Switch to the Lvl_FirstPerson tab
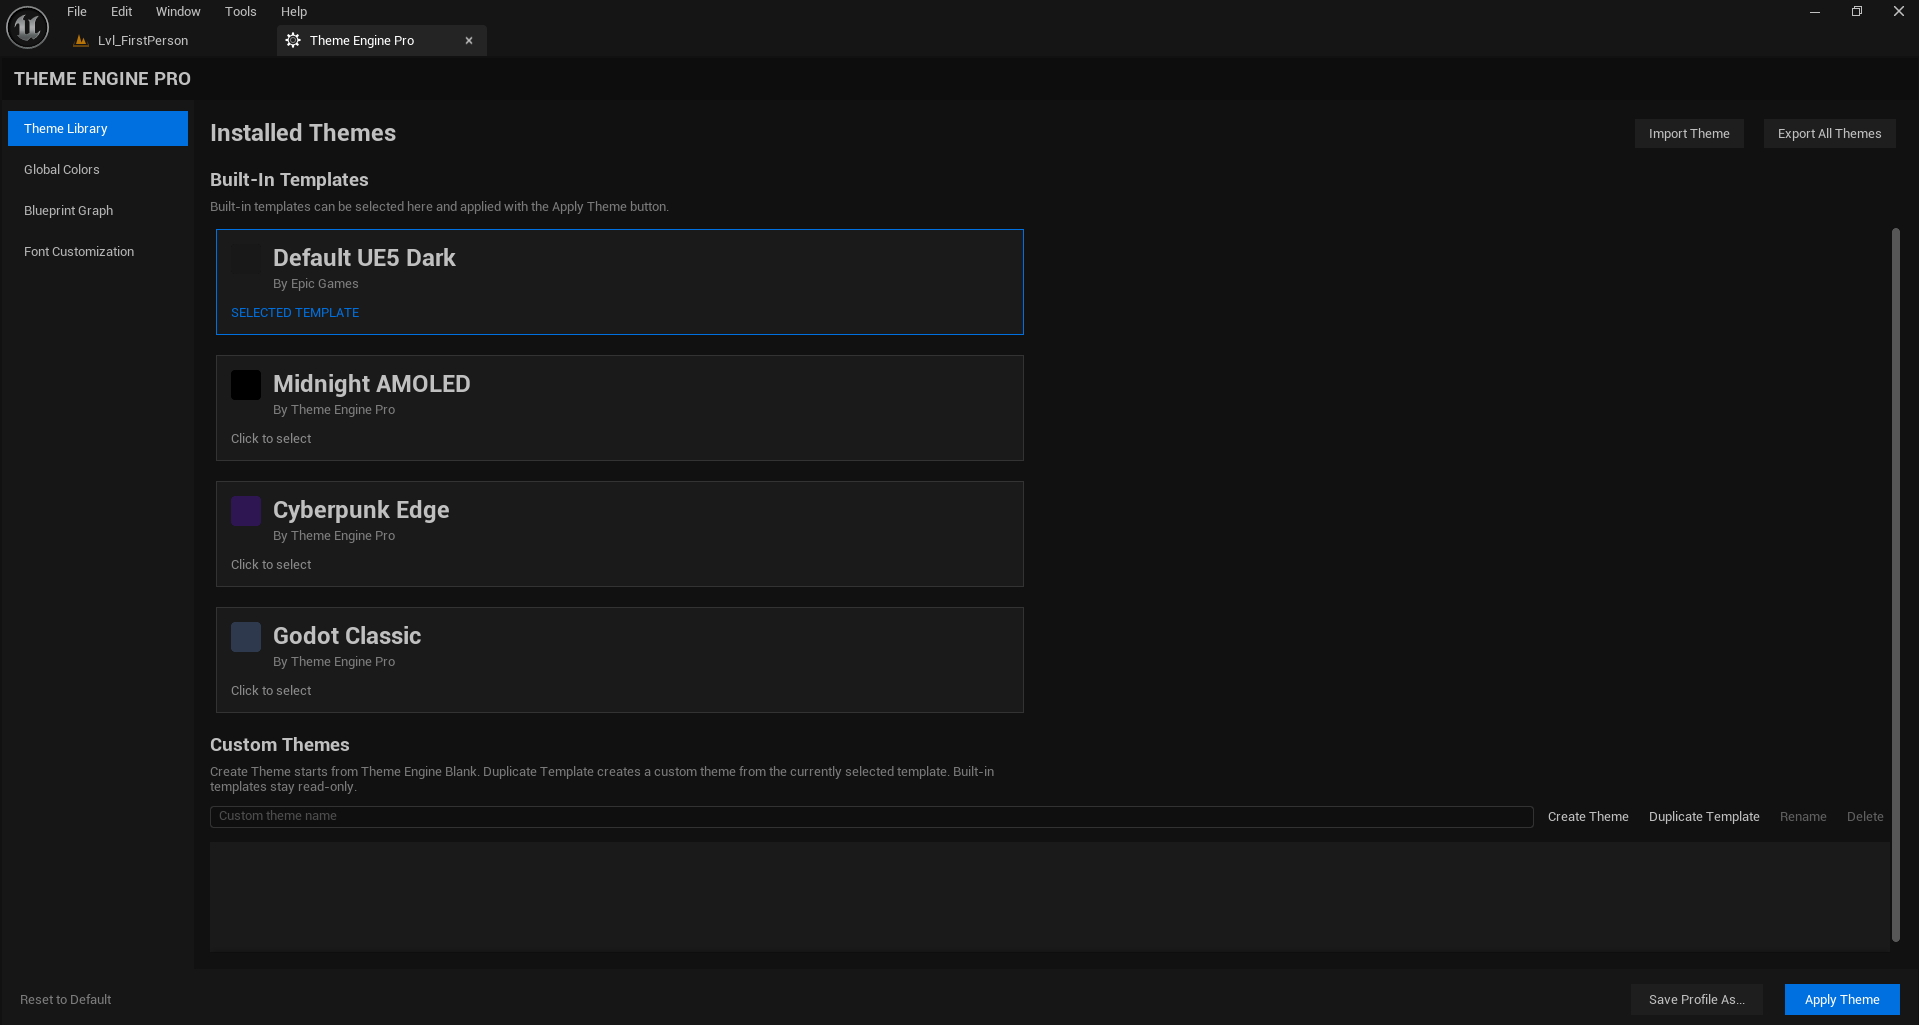Image resolution: width=1919 pixels, height=1025 pixels. point(143,41)
